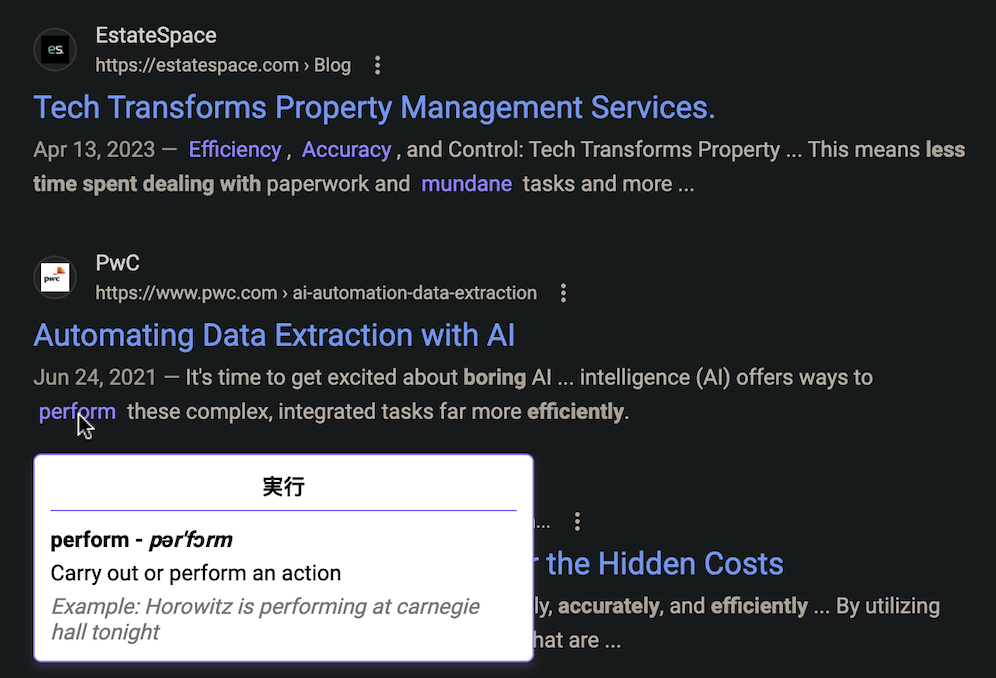
Task: Open Tech Transforms Property Management Services link
Action: tap(374, 107)
